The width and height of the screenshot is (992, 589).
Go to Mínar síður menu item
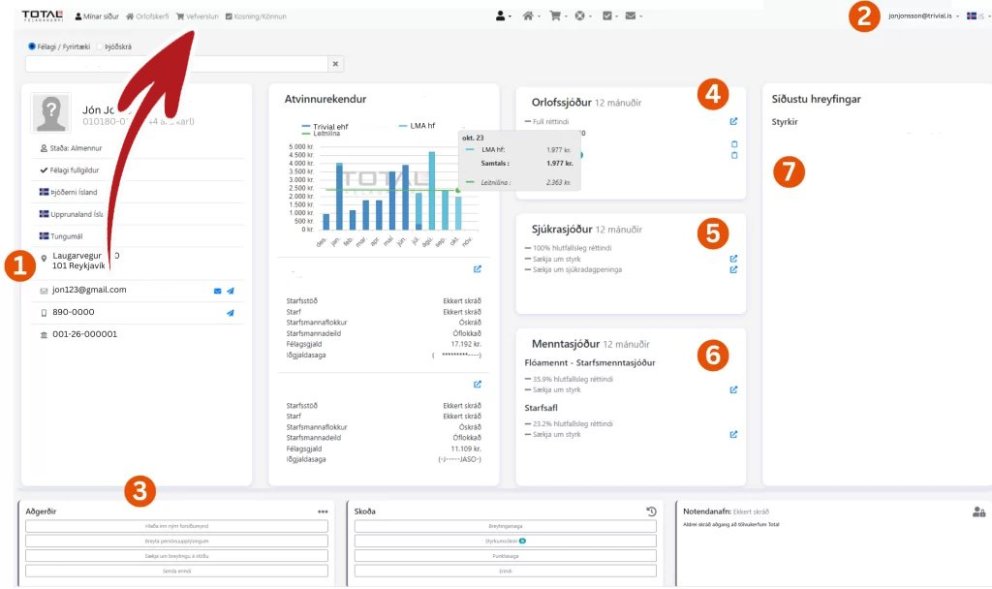coord(97,16)
